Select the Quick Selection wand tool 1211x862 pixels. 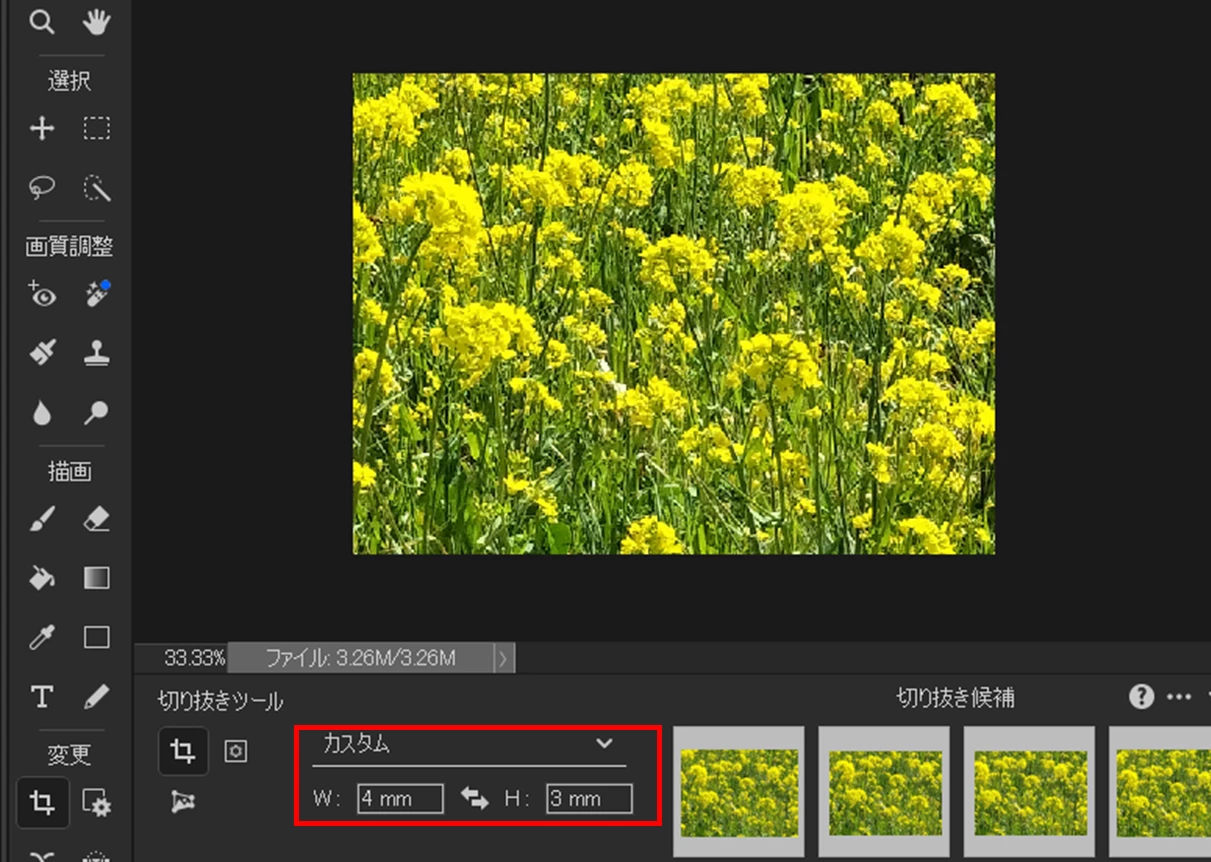click(x=96, y=187)
